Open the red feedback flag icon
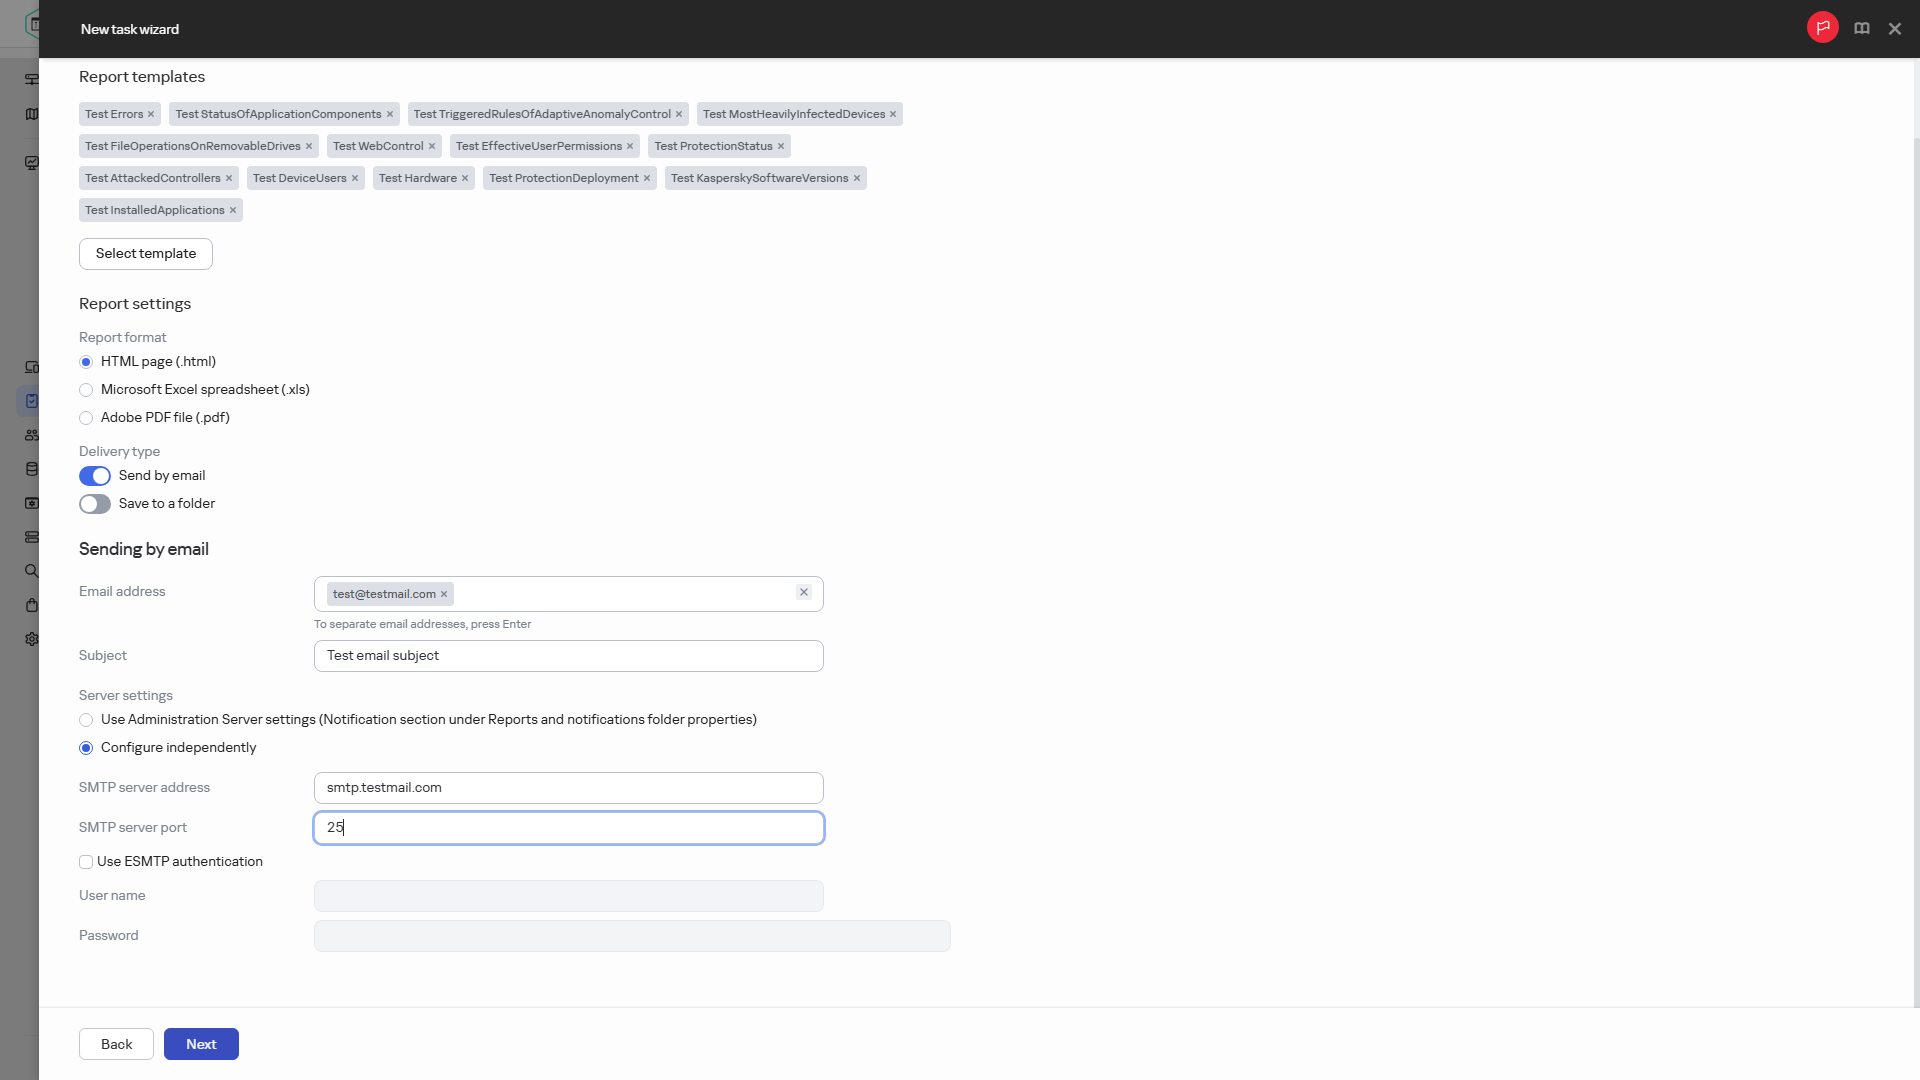This screenshot has width=1920, height=1080. pyautogui.click(x=1822, y=28)
